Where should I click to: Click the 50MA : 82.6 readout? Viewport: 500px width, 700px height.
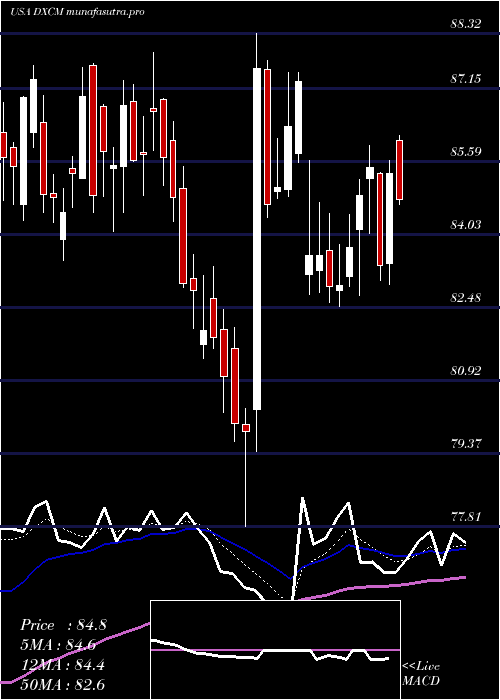pos(63,684)
